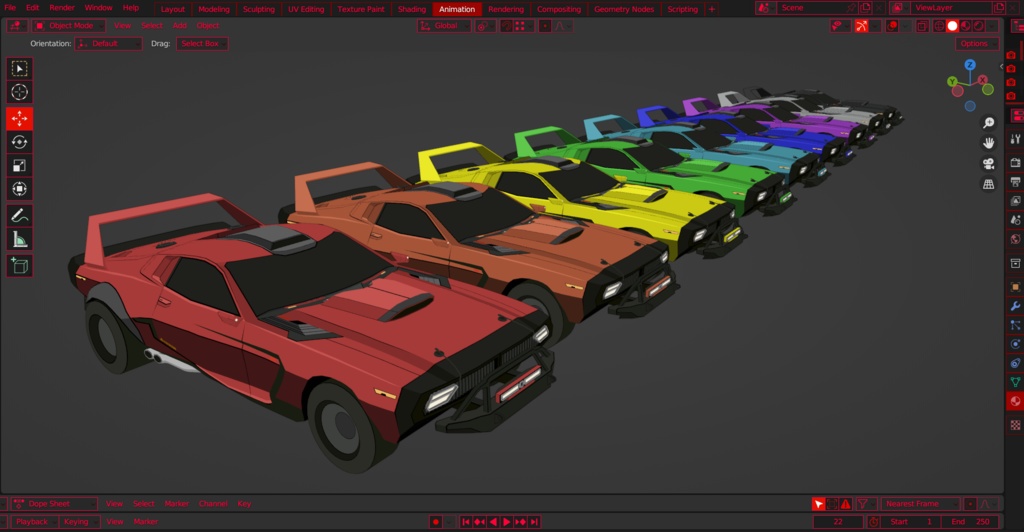Screen dimensions: 1024x532
Task: Toggle only show errors warning icon
Action: pos(846,504)
